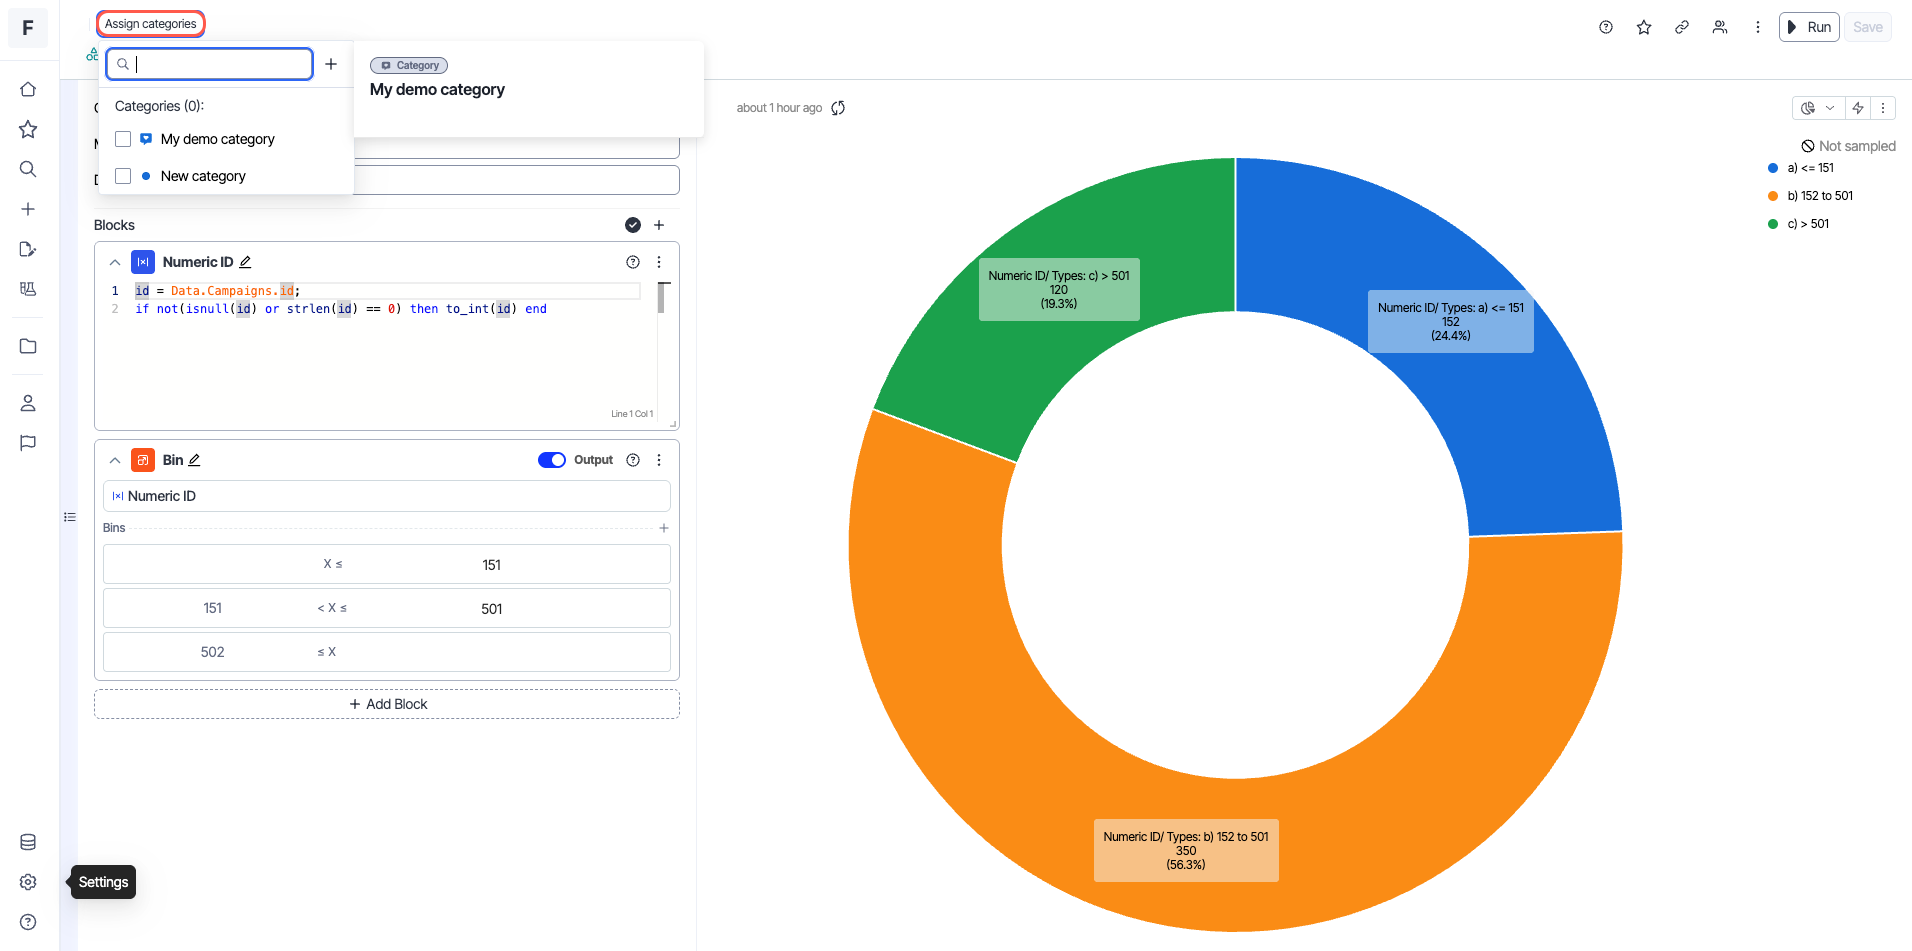Open the search icon in left sidebar
The image size is (1912, 951).
tap(28, 169)
